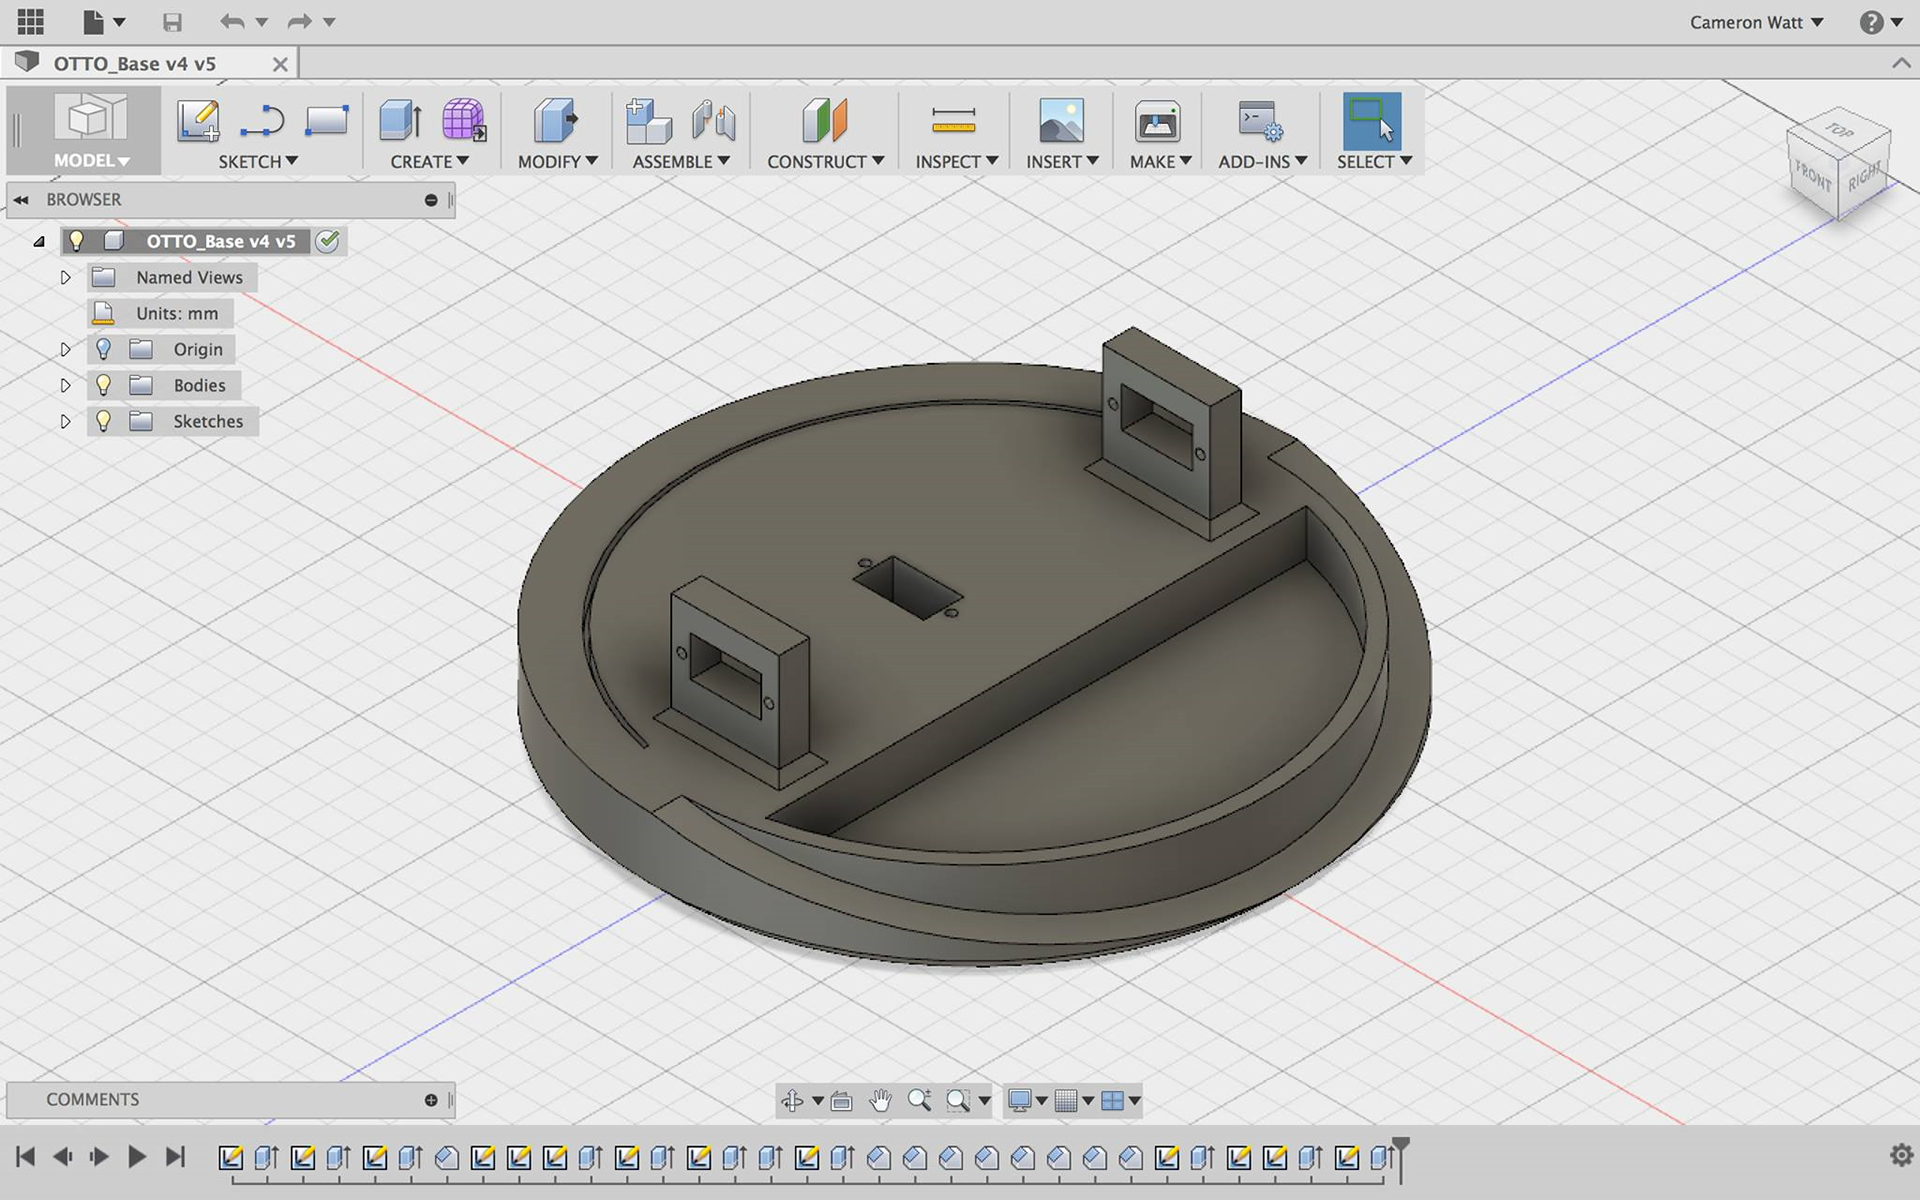Expand the Named Views folder
Screen dimensions: 1920x1200
pyautogui.click(x=66, y=277)
